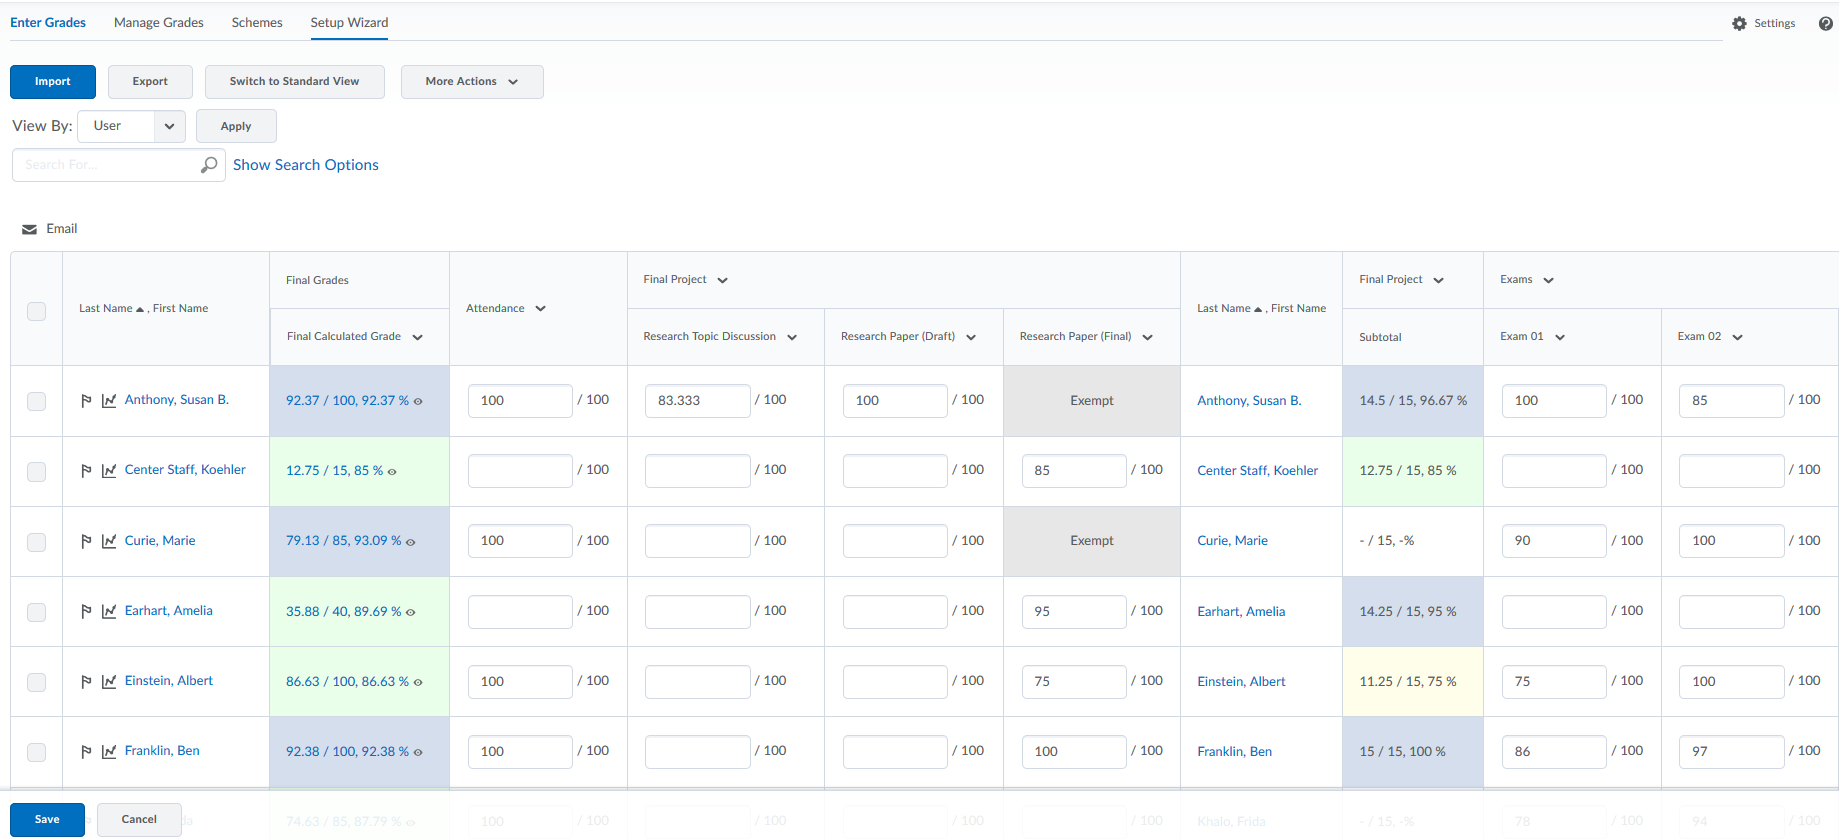The height and width of the screenshot is (839, 1839).
Task: Check the select-all rows checkbox in header
Action: pyautogui.click(x=37, y=311)
